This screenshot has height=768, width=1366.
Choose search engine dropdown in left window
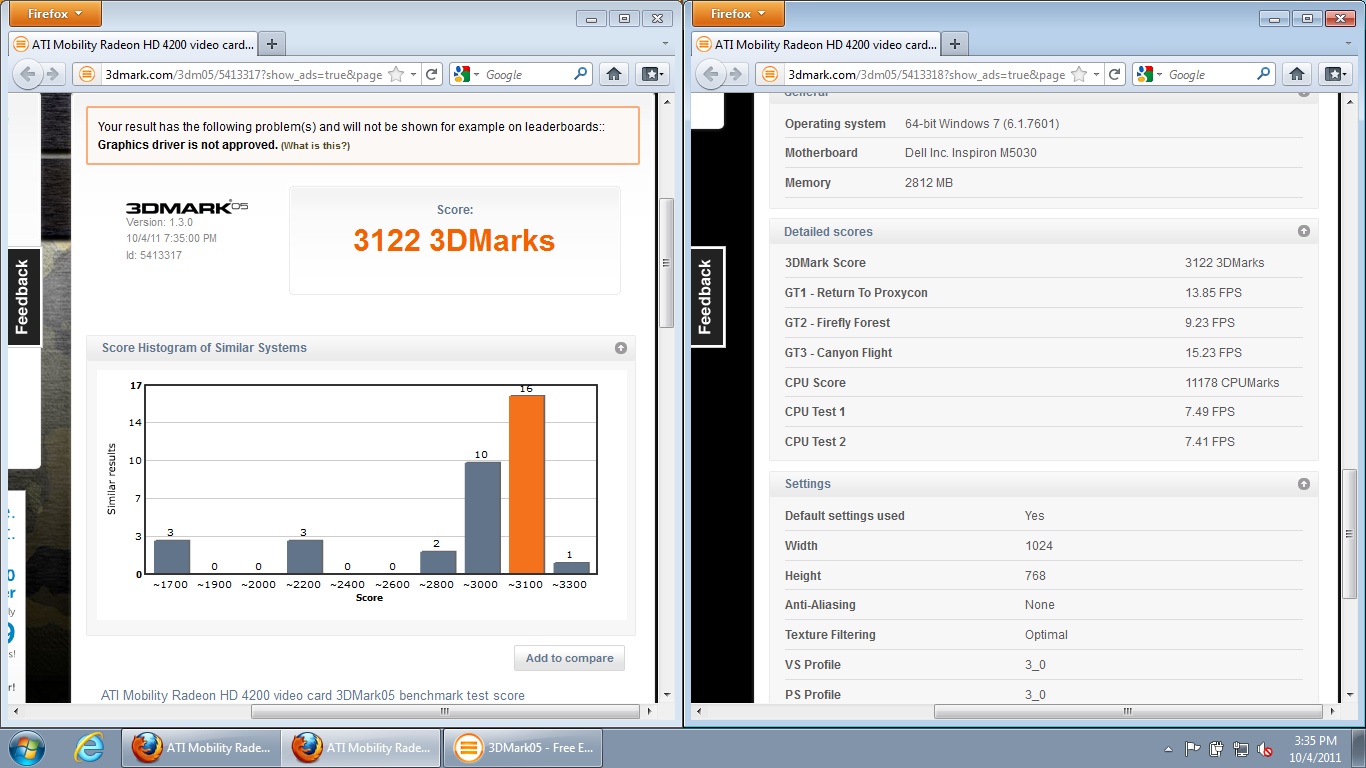[466, 74]
